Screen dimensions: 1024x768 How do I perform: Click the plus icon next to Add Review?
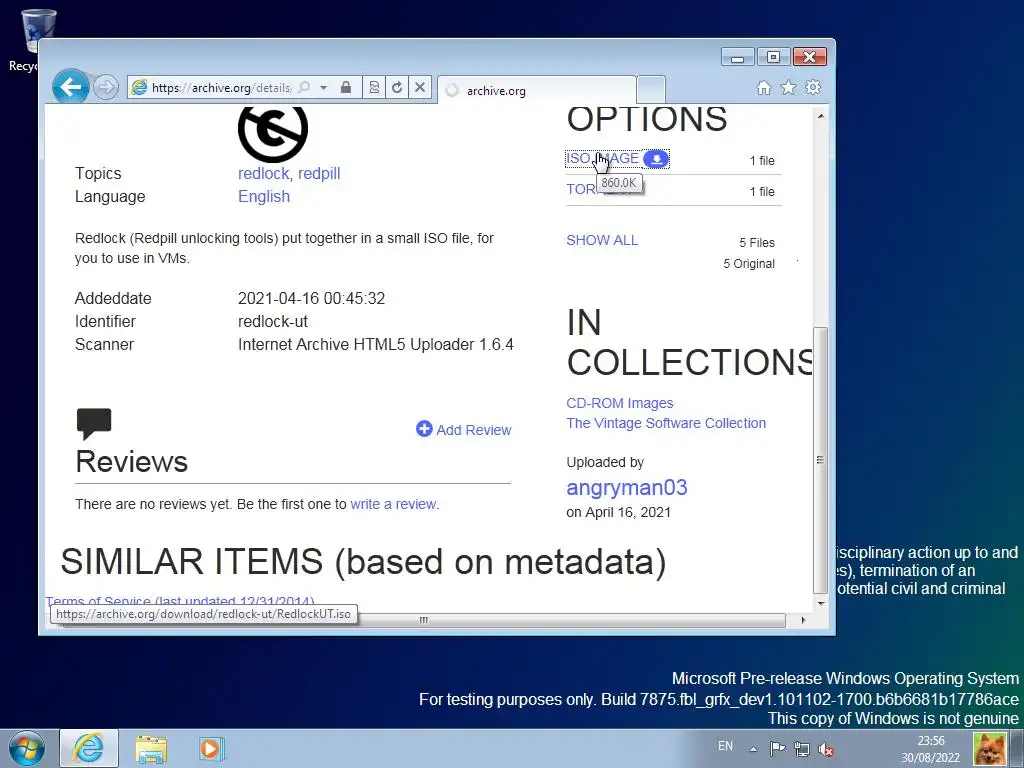click(x=424, y=428)
